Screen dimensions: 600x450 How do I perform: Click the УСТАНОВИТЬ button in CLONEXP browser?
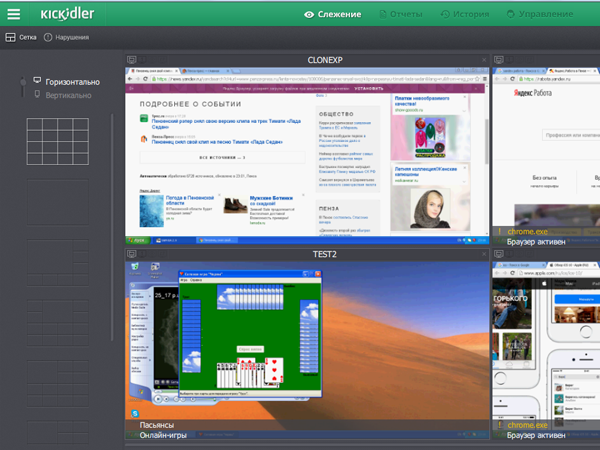click(368, 88)
